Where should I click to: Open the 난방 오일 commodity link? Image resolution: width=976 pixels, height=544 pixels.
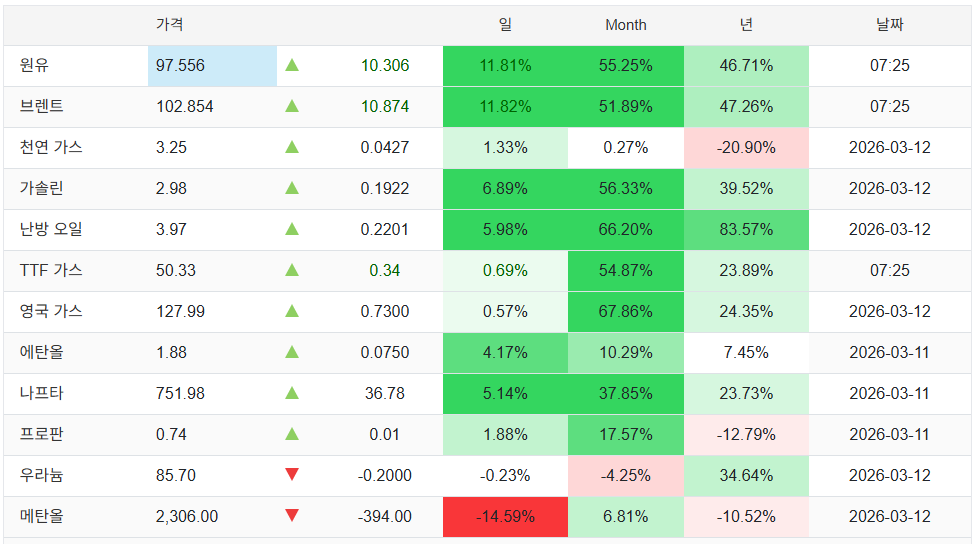click(51, 229)
